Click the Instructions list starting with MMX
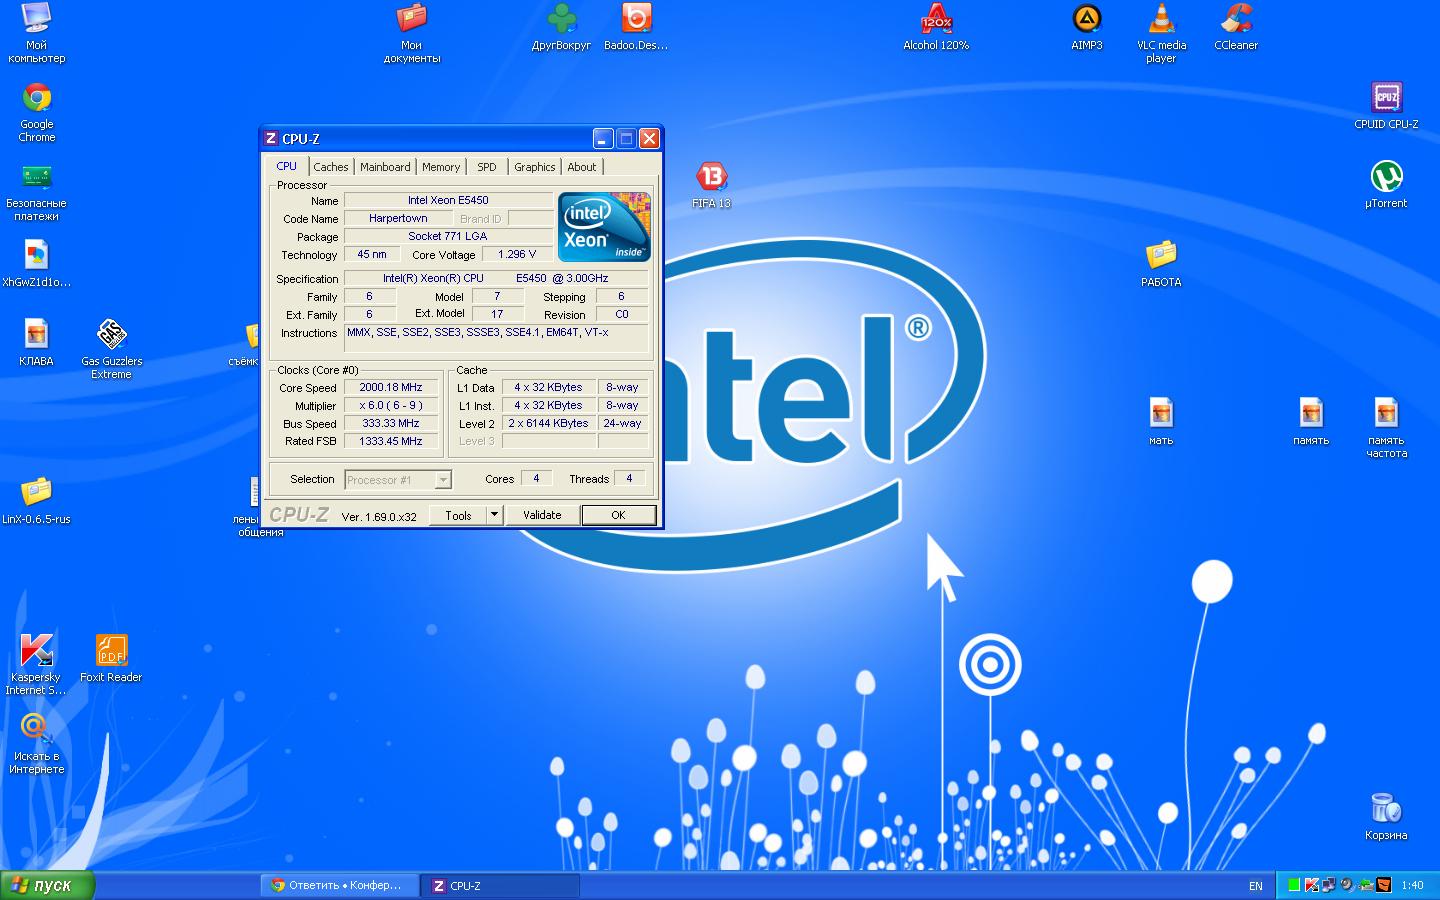Viewport: 1440px width, 900px height. (497, 338)
